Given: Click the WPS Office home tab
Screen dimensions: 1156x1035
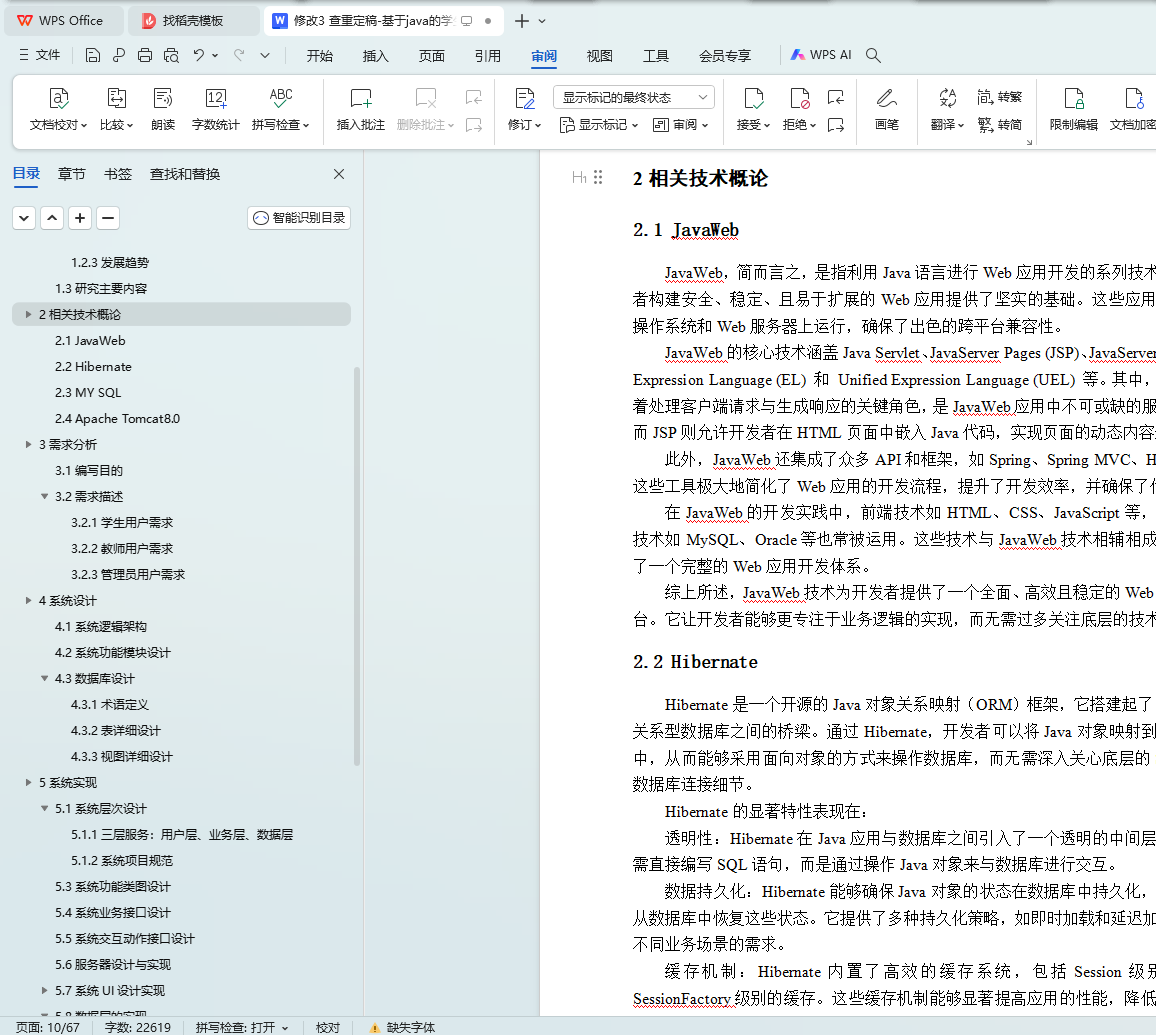Looking at the screenshot, I should (x=63, y=21).
